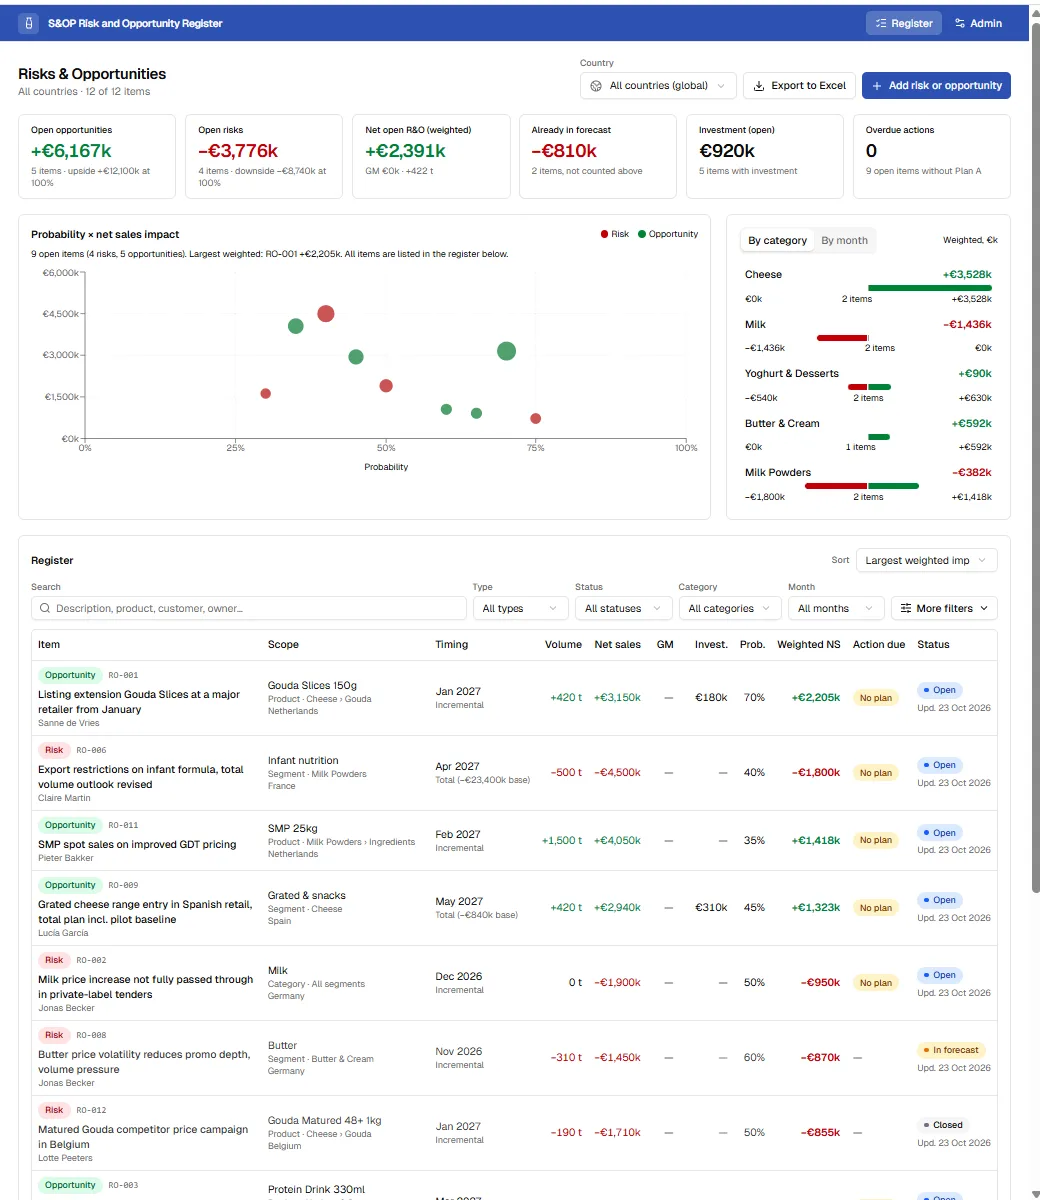Sort by Weighted NS column header
Viewport: 1040px width, 1200px height.
(809, 644)
